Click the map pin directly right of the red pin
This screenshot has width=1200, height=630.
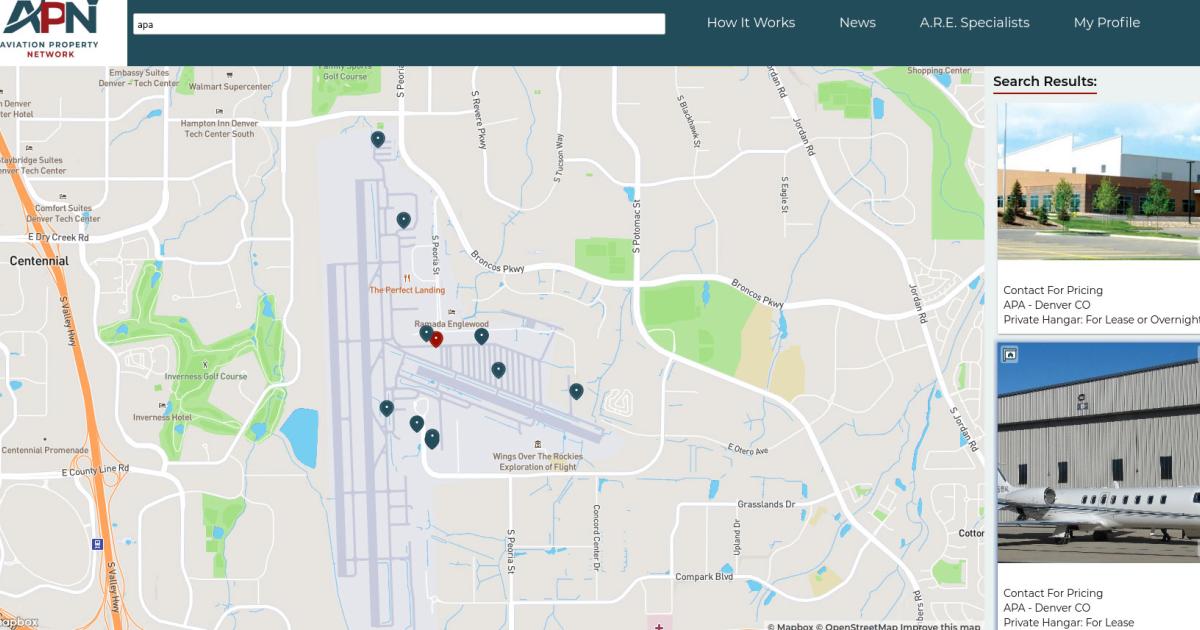[x=481, y=336]
